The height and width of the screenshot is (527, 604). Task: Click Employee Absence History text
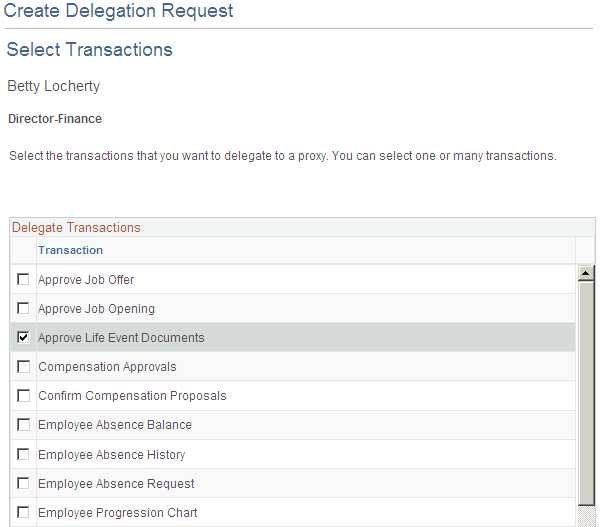pos(111,455)
